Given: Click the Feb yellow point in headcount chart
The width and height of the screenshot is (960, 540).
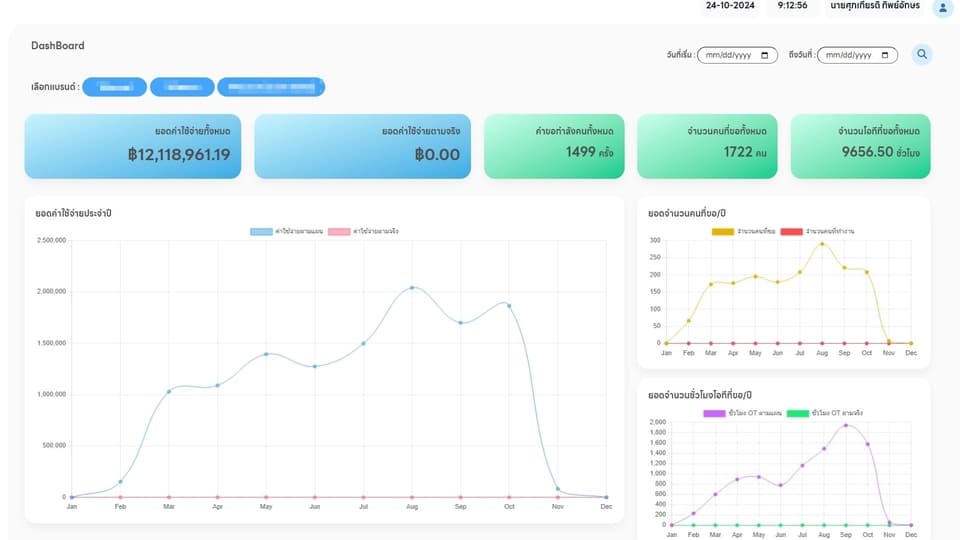Looking at the screenshot, I should [x=689, y=321].
